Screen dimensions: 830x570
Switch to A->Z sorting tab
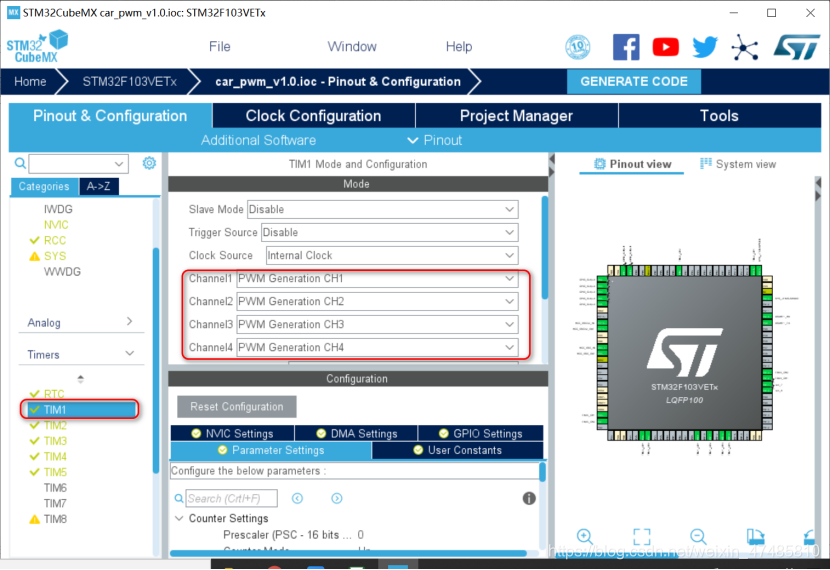(x=98, y=186)
